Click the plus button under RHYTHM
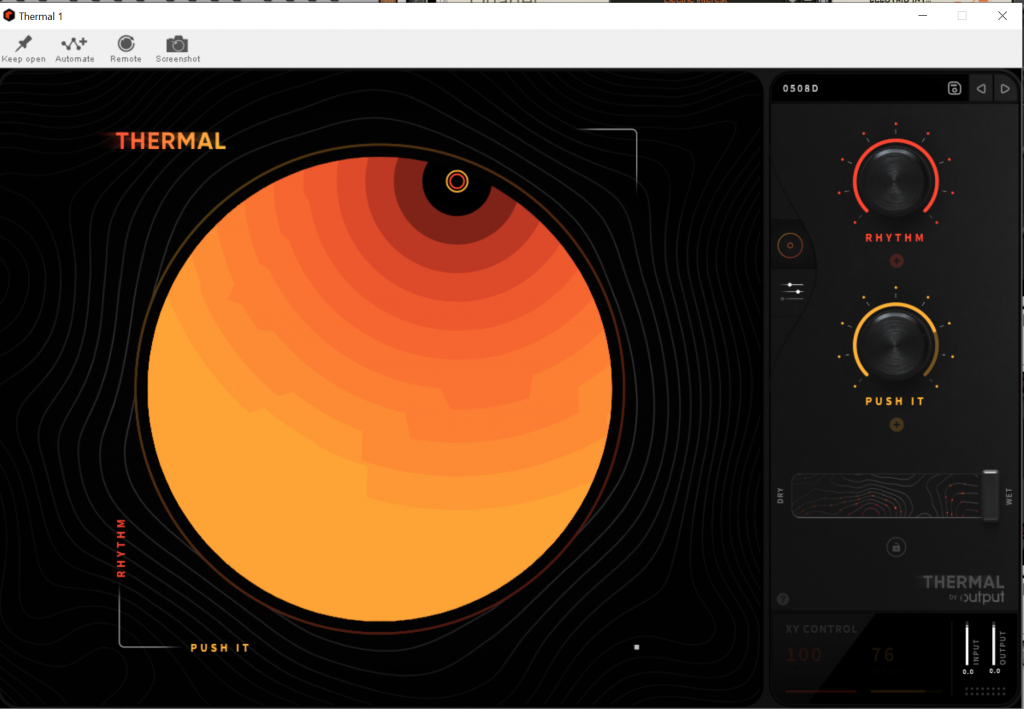The image size is (1024, 709). pyautogui.click(x=896, y=262)
